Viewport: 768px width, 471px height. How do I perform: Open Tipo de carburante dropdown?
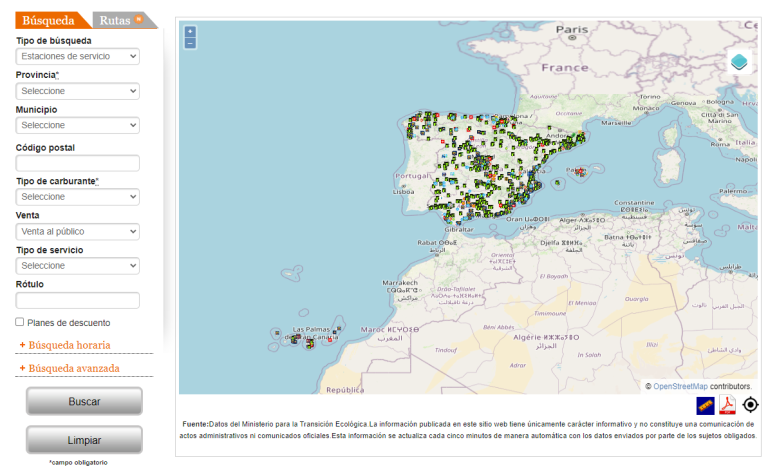click(x=77, y=197)
